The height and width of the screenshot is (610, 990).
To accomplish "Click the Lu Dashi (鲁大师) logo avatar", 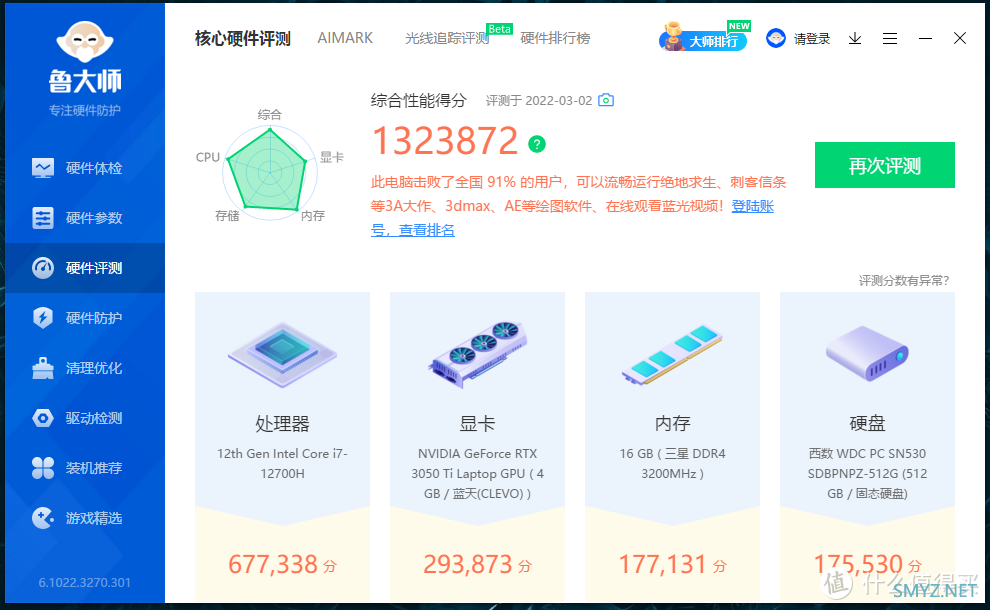I will (x=85, y=42).
